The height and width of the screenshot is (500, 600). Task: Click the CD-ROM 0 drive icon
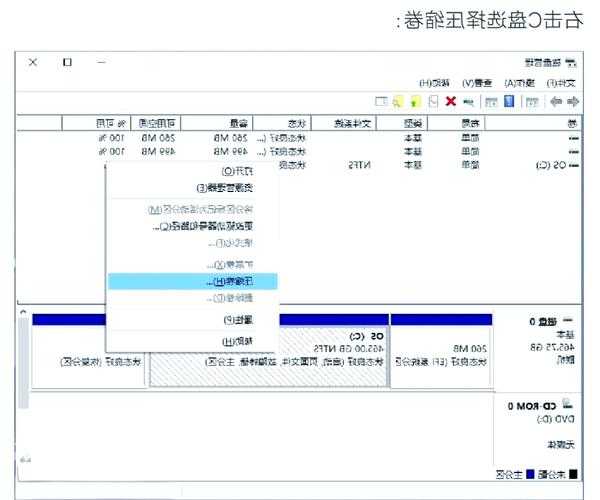[568, 405]
